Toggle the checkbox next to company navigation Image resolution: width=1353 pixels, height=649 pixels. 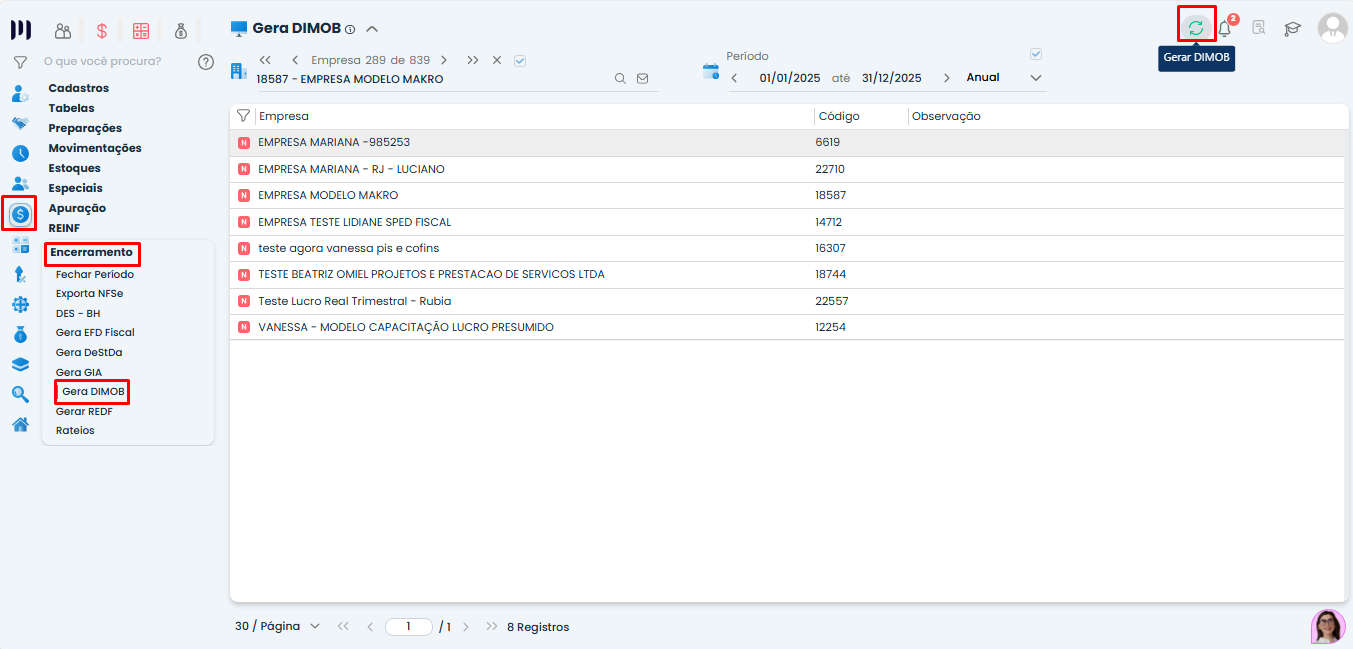[520, 60]
